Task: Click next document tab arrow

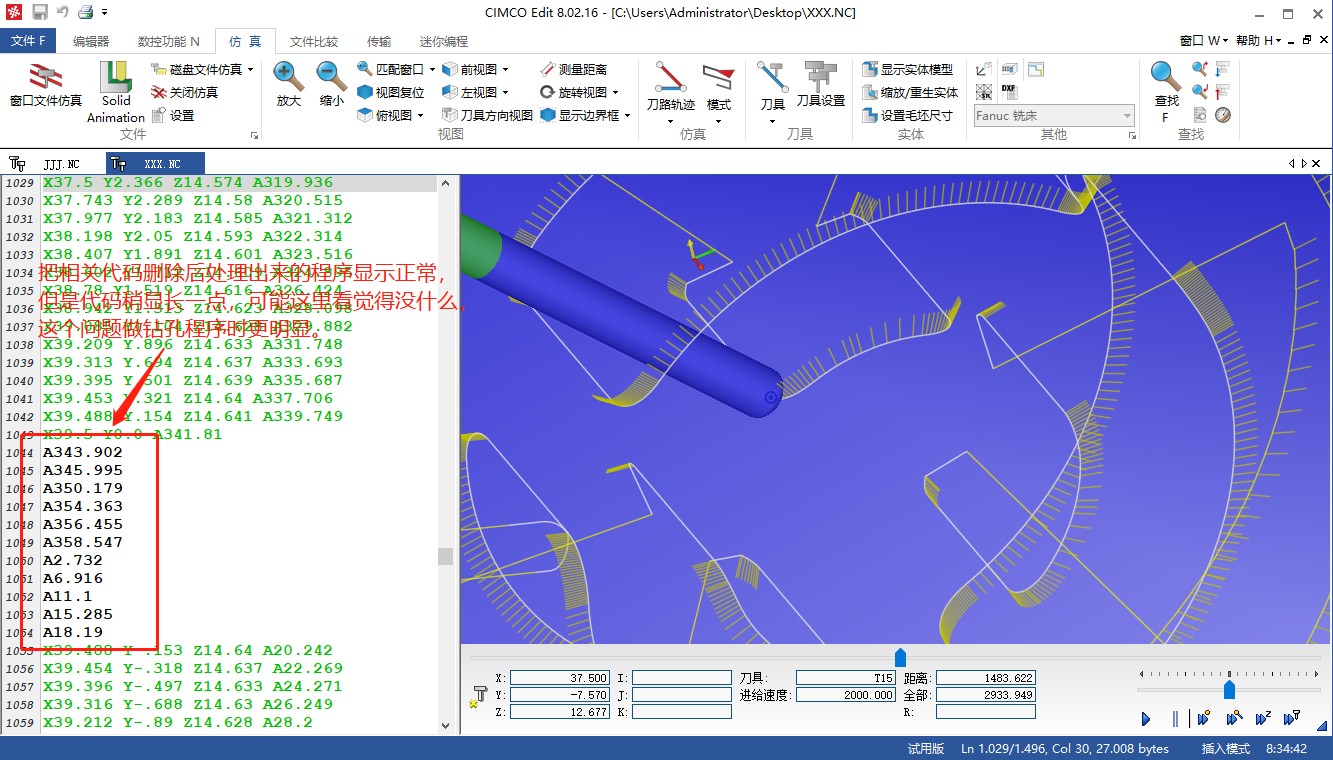Action: tap(1303, 163)
